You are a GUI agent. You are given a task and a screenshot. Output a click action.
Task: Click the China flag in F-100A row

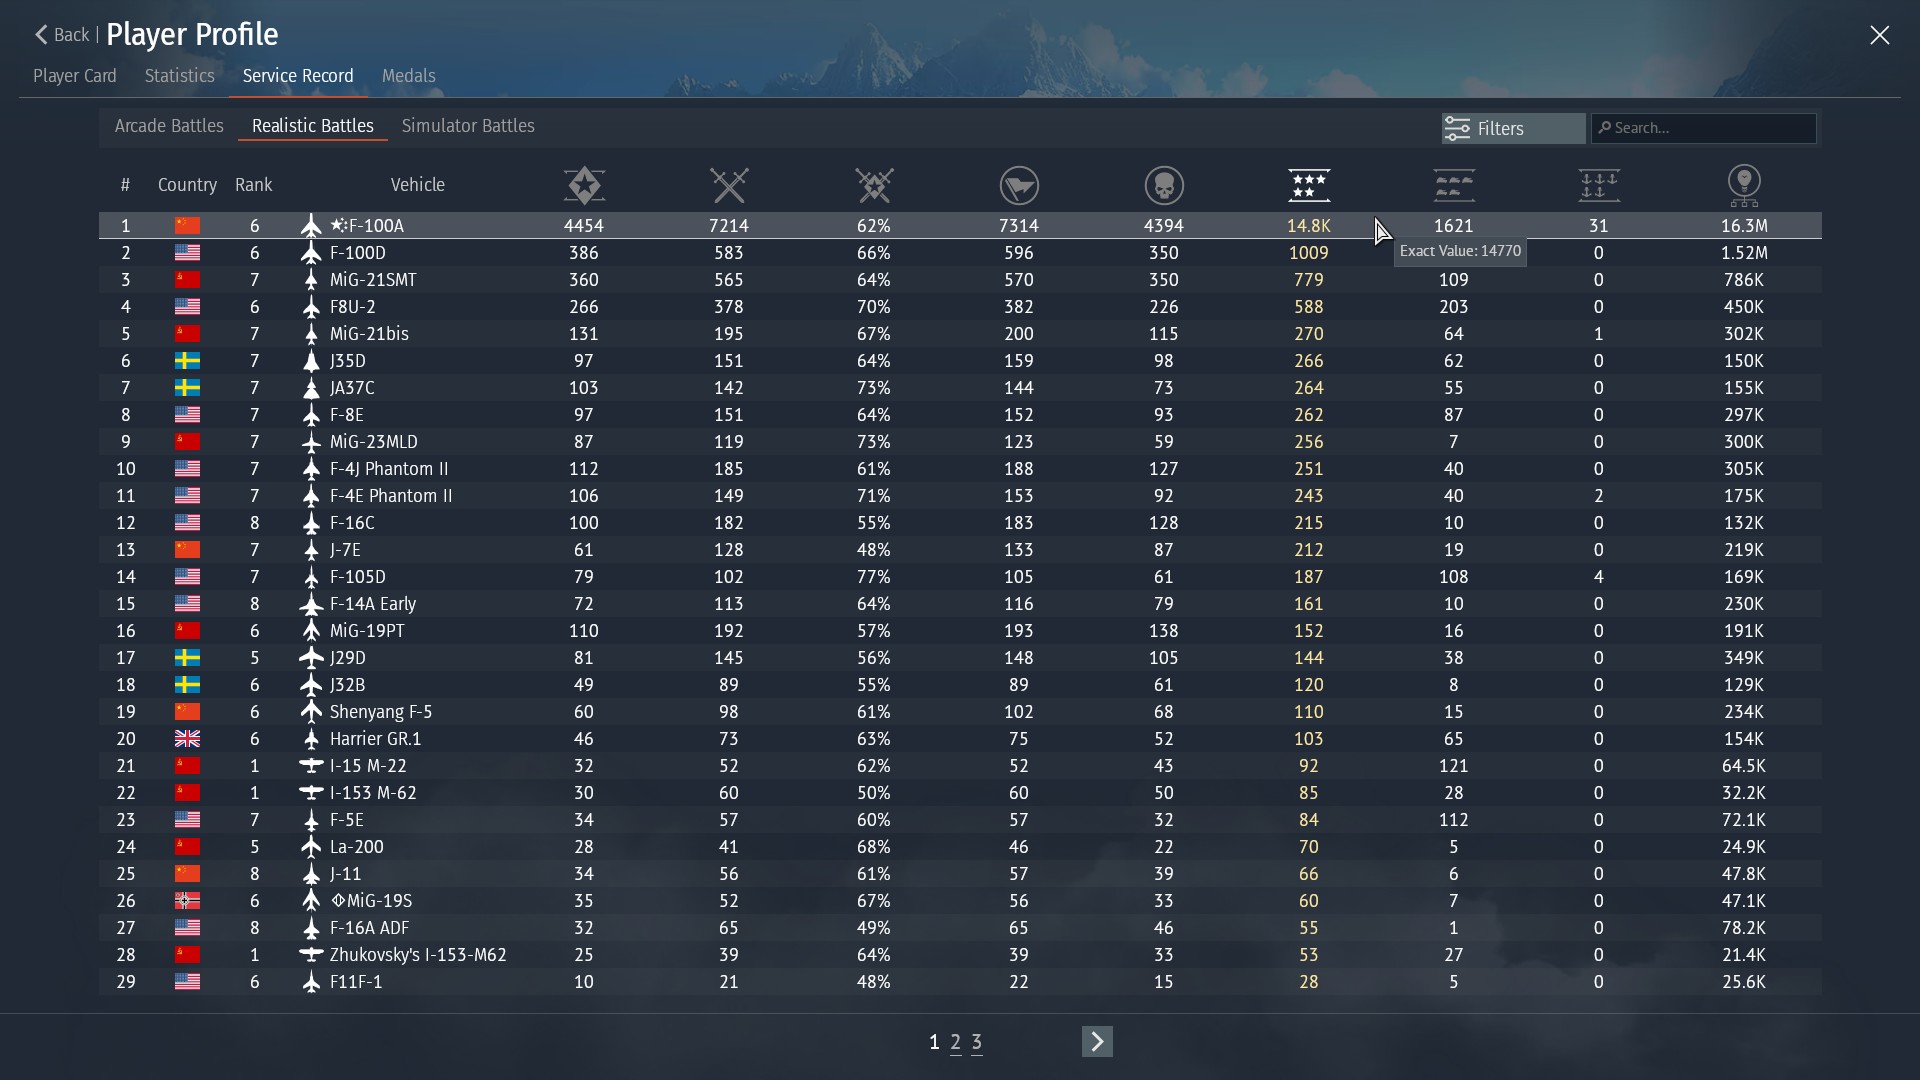(x=187, y=226)
